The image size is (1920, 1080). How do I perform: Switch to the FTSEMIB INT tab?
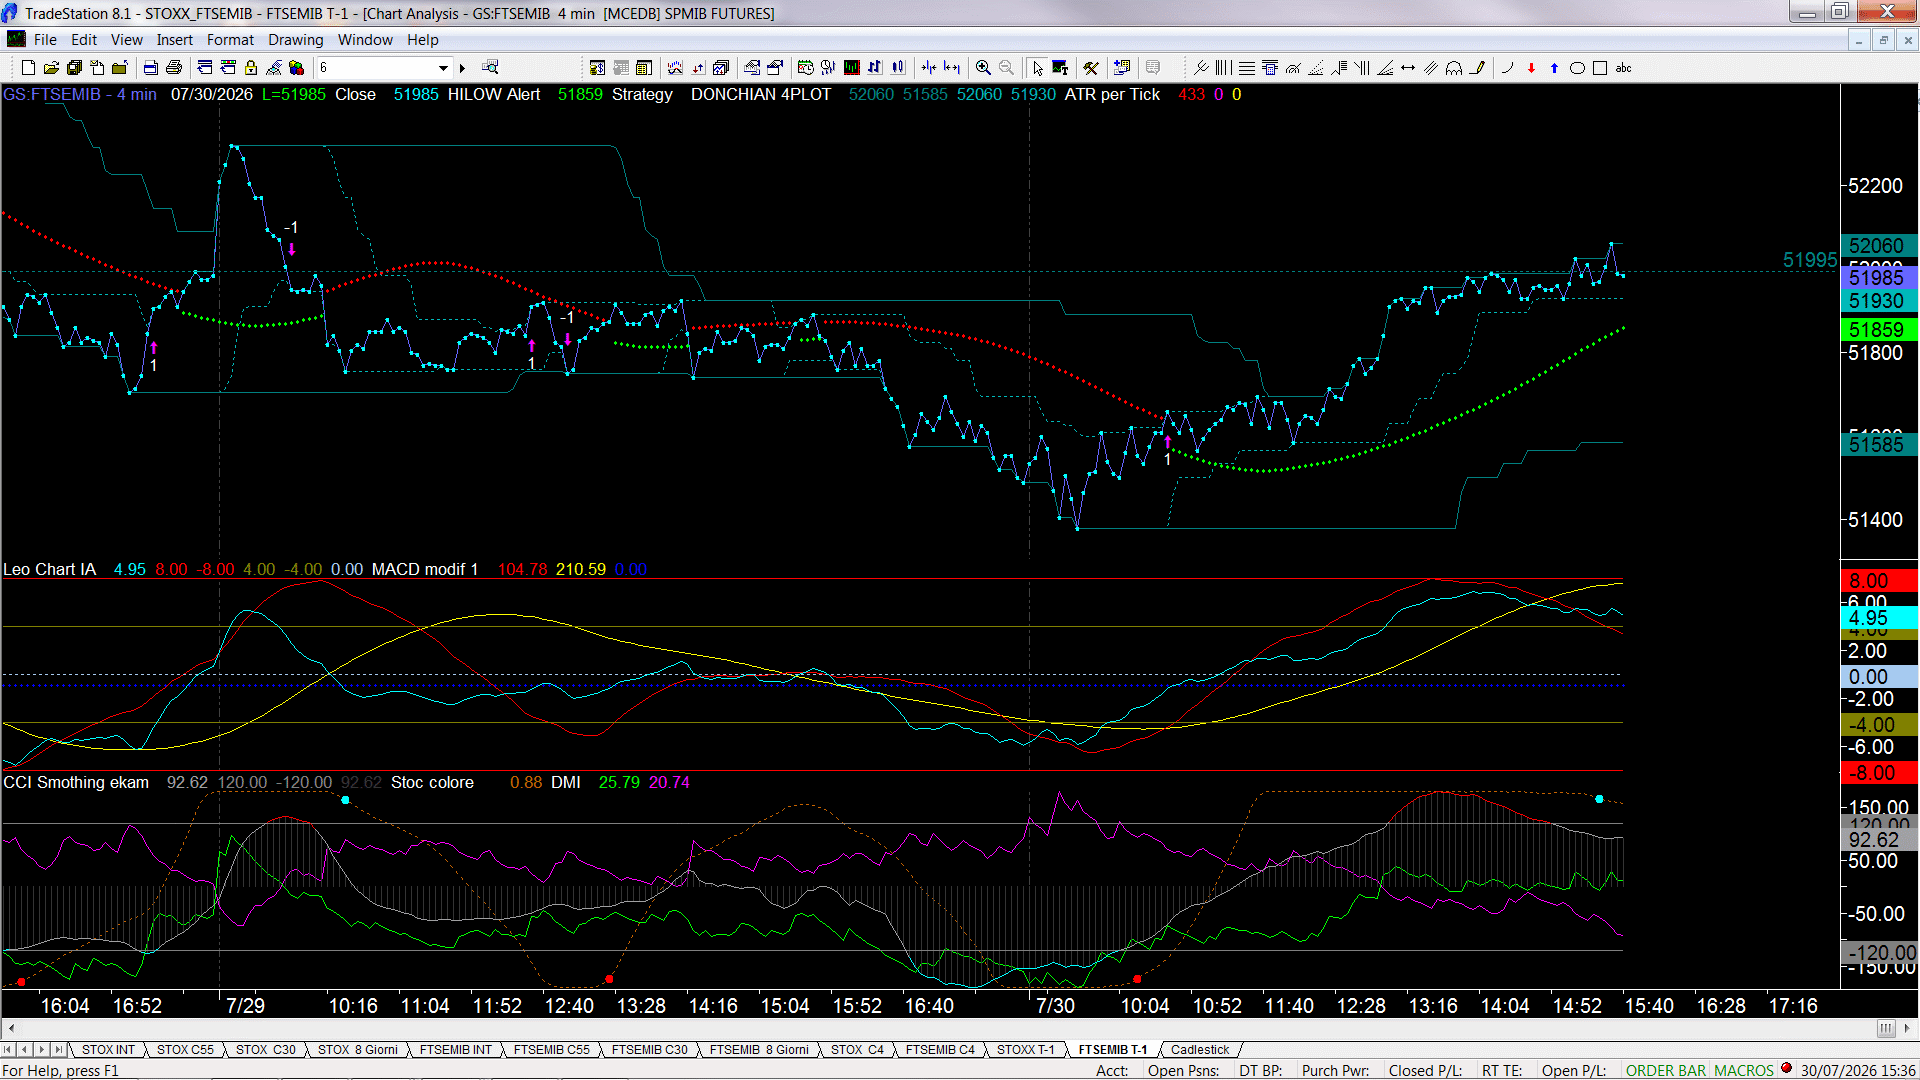456,1050
